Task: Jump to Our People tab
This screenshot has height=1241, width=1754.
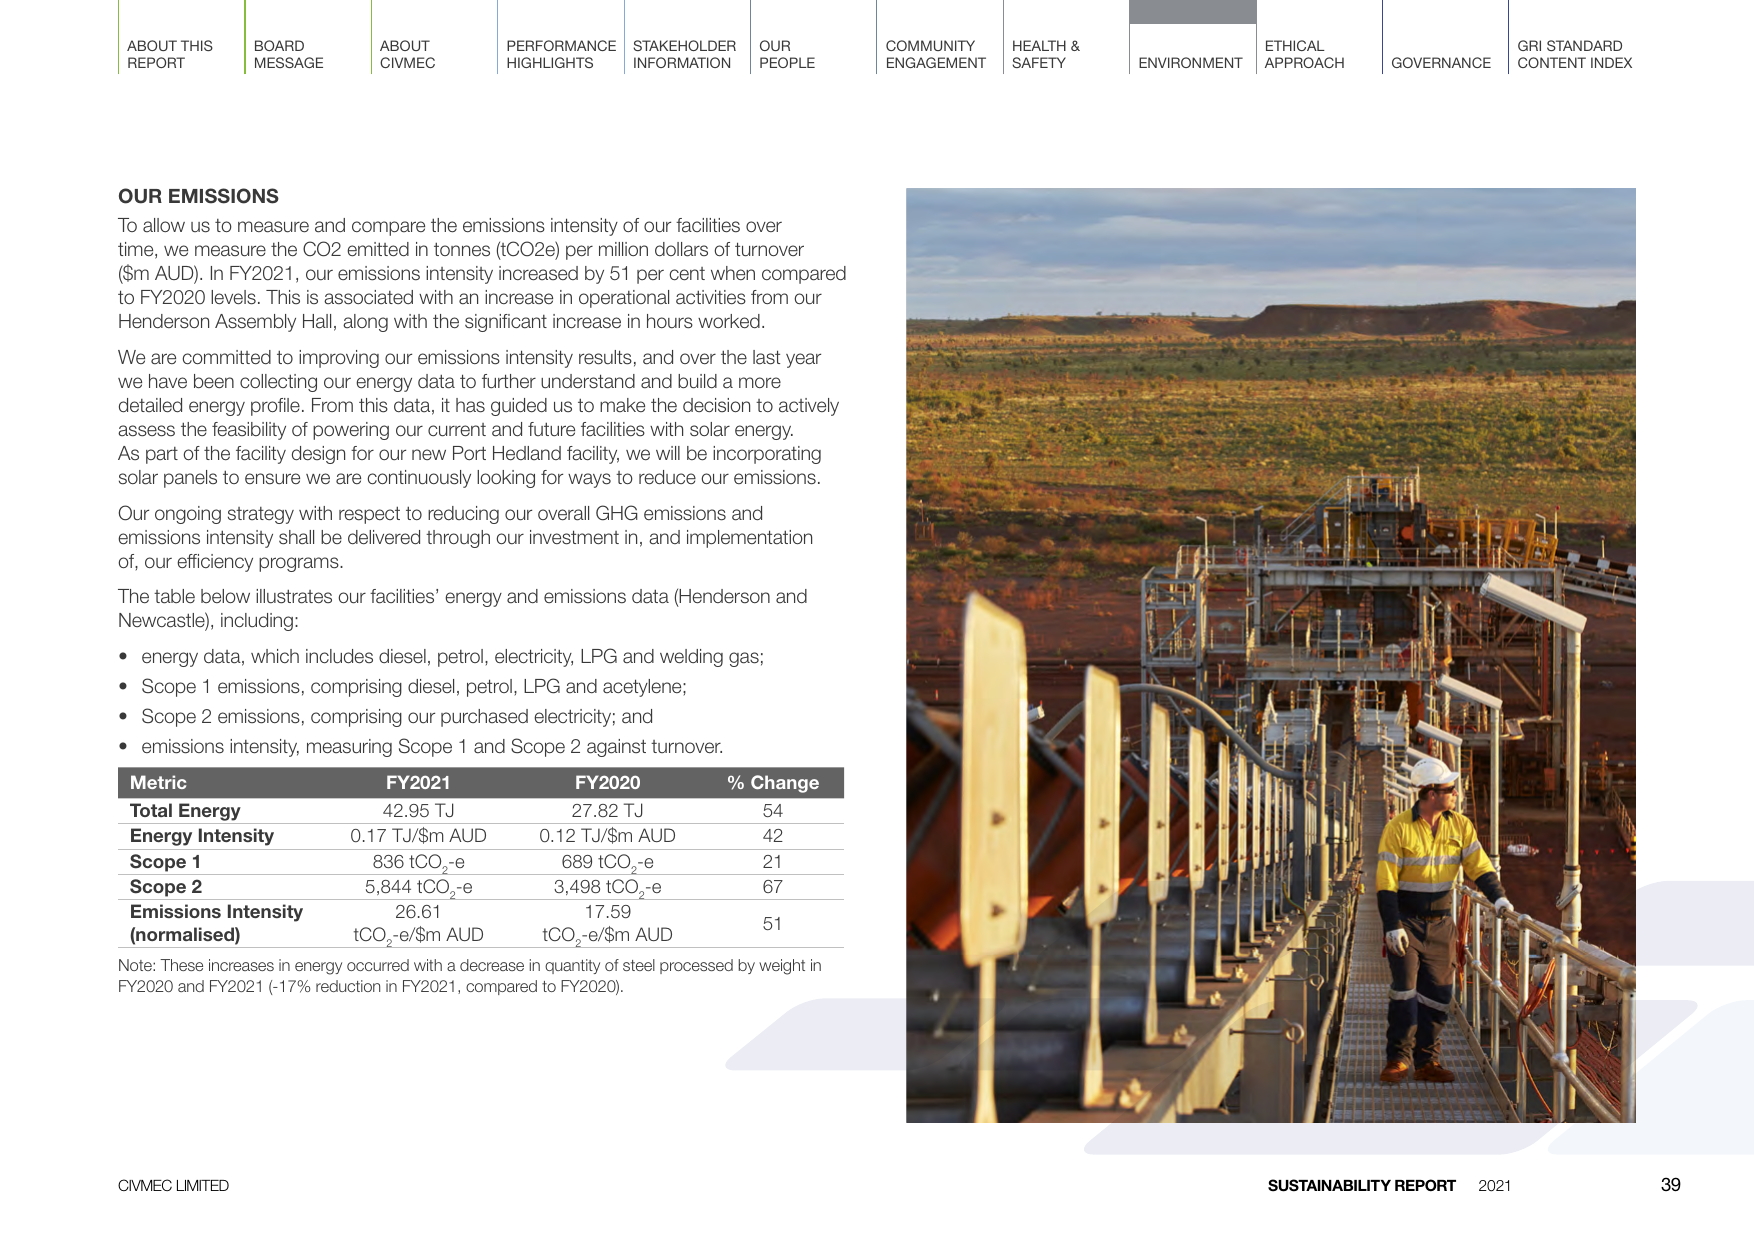Action: (787, 54)
